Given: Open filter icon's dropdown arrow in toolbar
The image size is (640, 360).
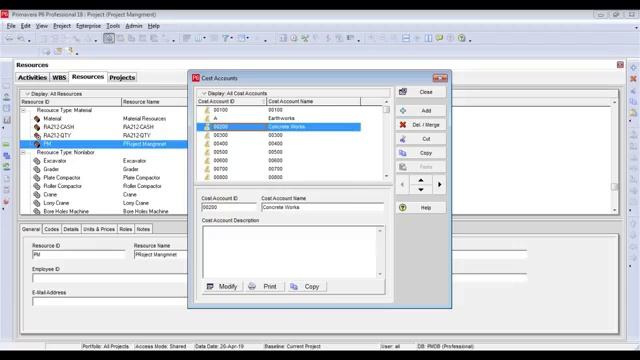Looking at the screenshot, I should [231, 38].
